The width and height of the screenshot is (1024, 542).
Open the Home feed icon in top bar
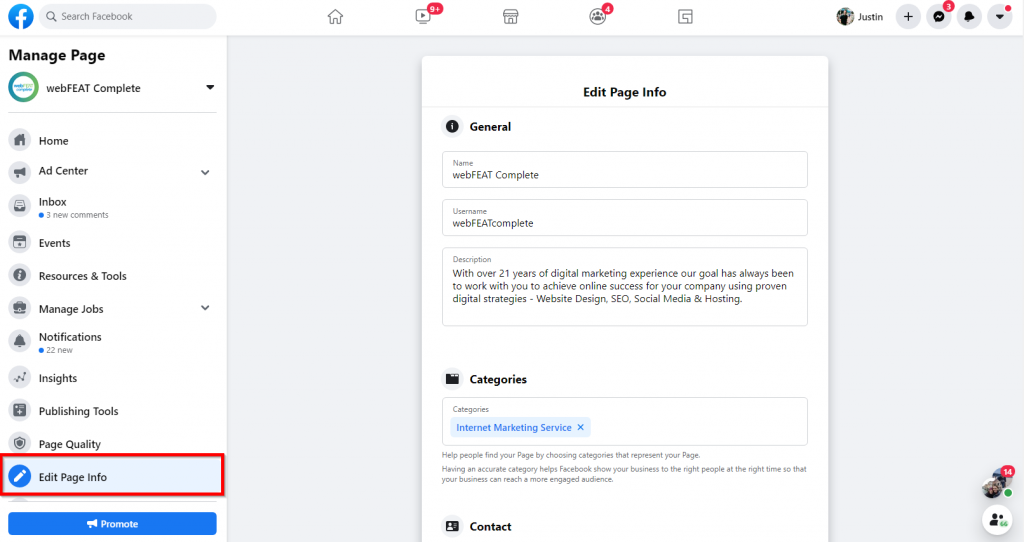[335, 17]
